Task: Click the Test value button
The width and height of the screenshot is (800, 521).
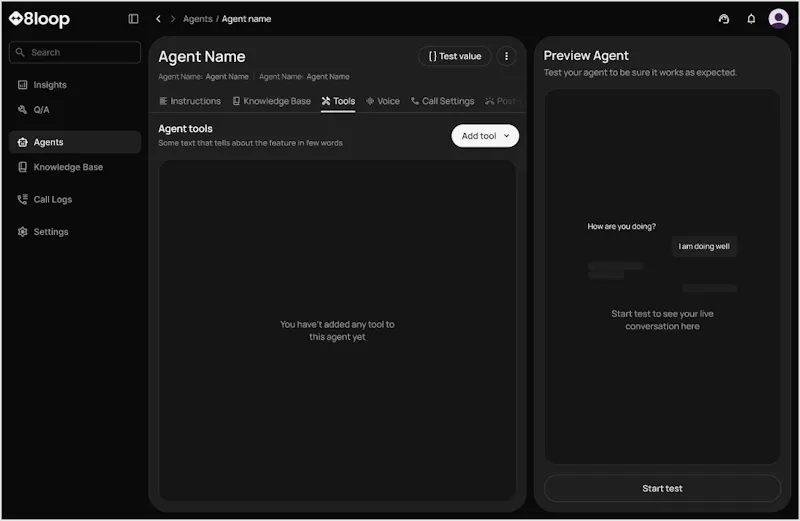Action: point(455,56)
